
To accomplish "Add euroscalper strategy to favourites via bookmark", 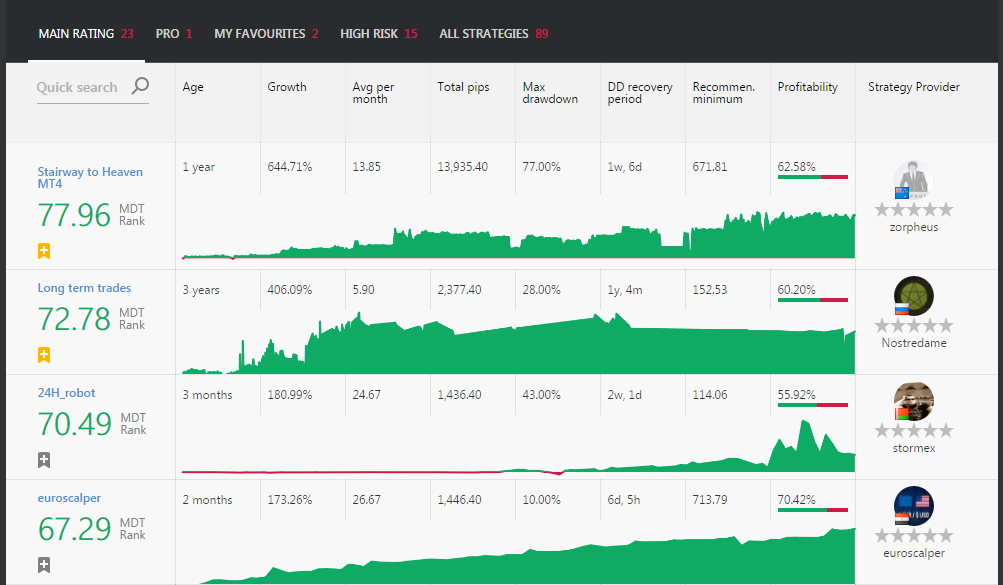I will coord(43,565).
